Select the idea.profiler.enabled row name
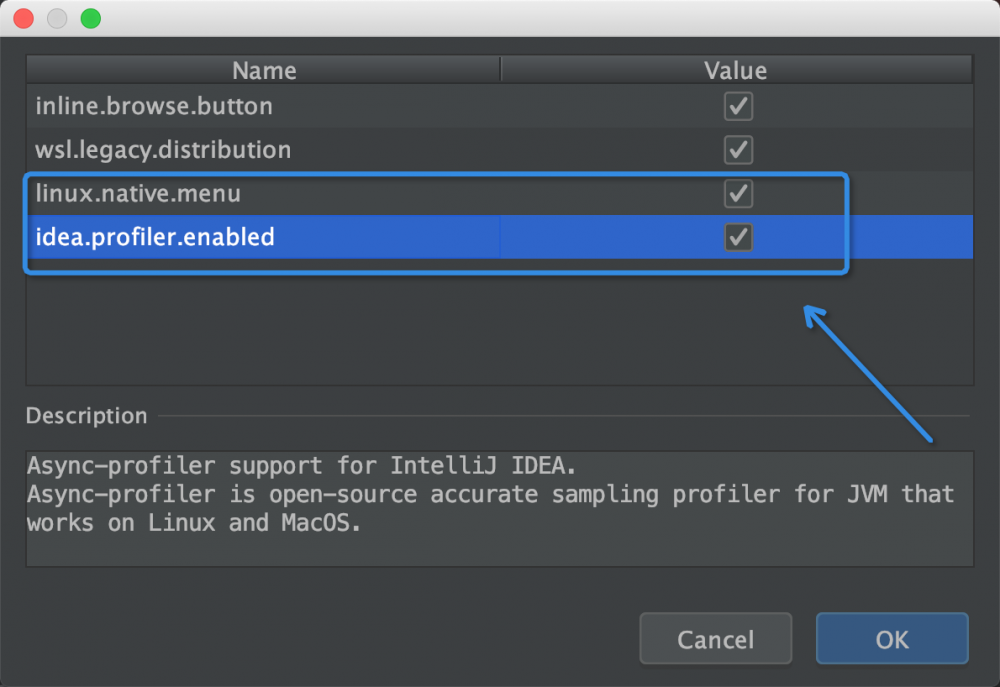 pyautogui.click(x=155, y=237)
